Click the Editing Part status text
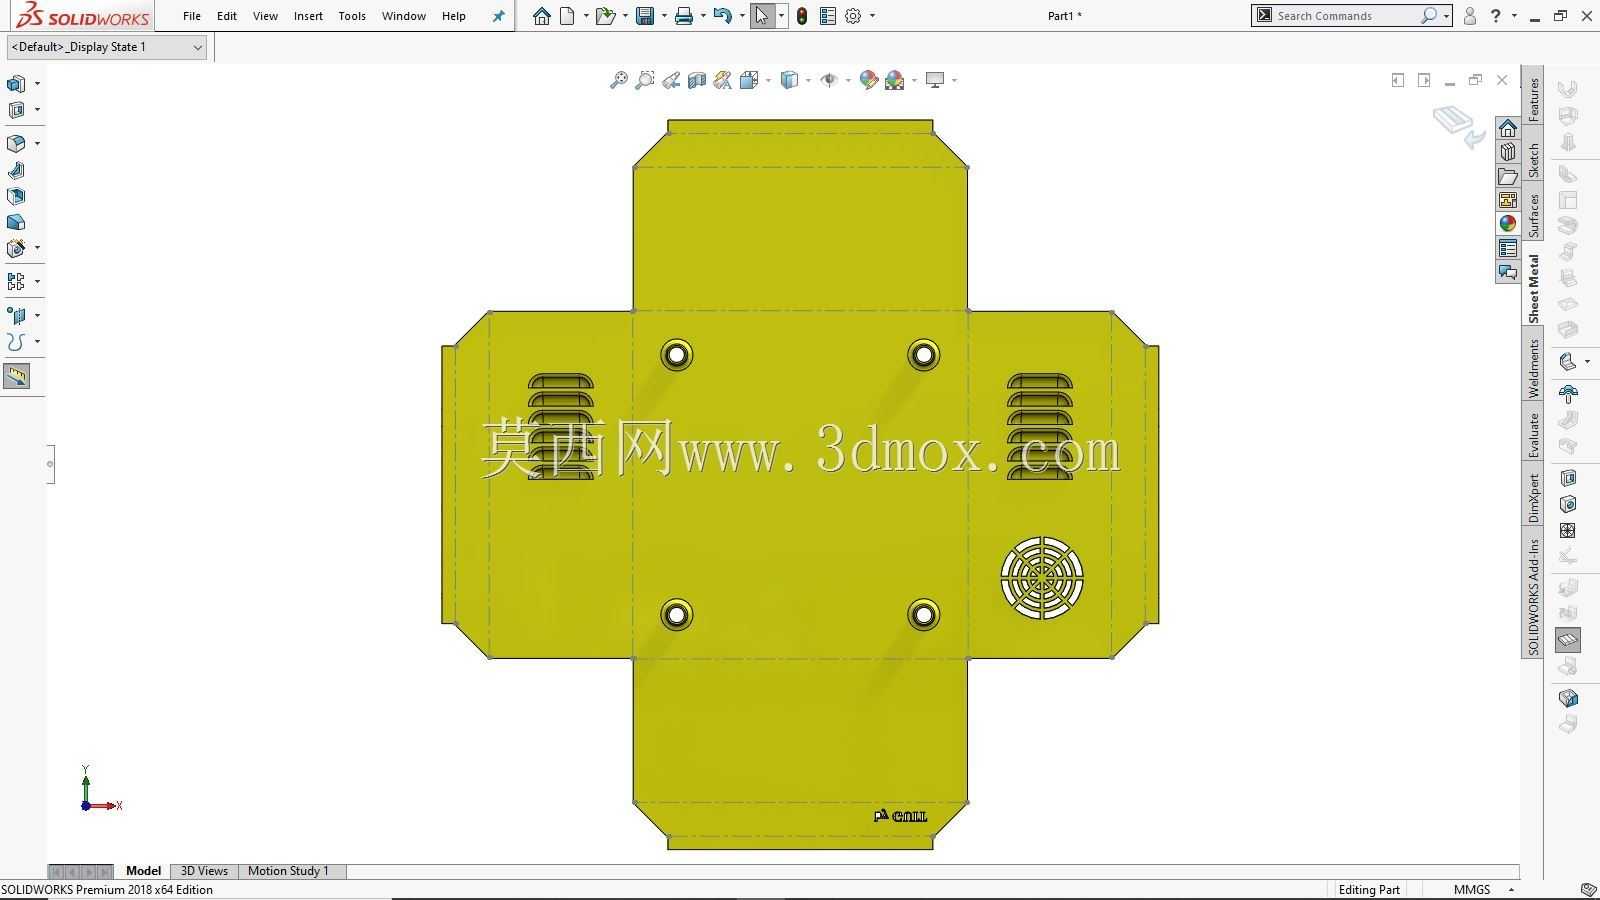The height and width of the screenshot is (900, 1600). point(1369,890)
